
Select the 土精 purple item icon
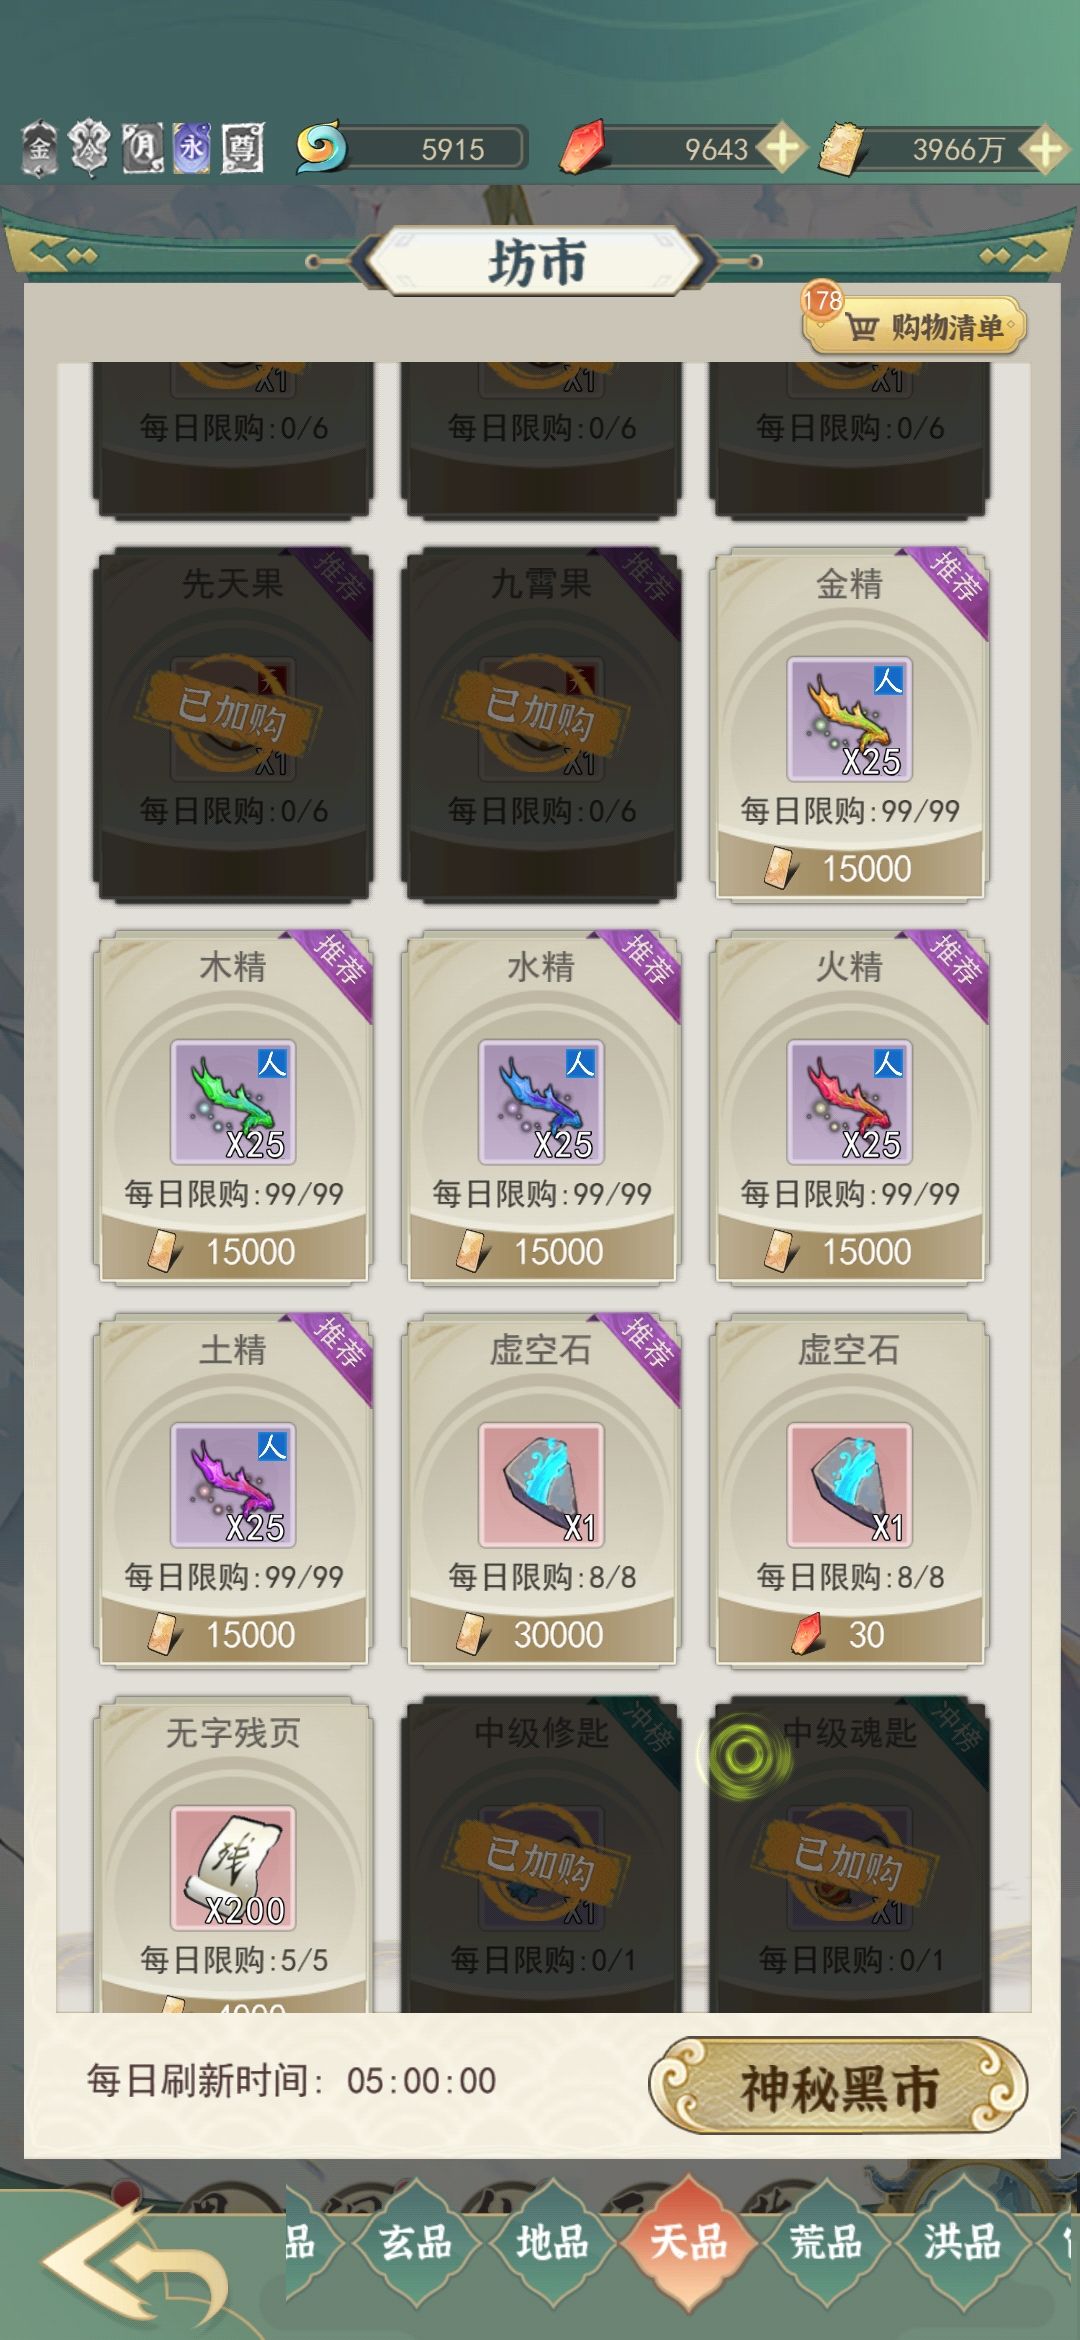(x=233, y=1485)
